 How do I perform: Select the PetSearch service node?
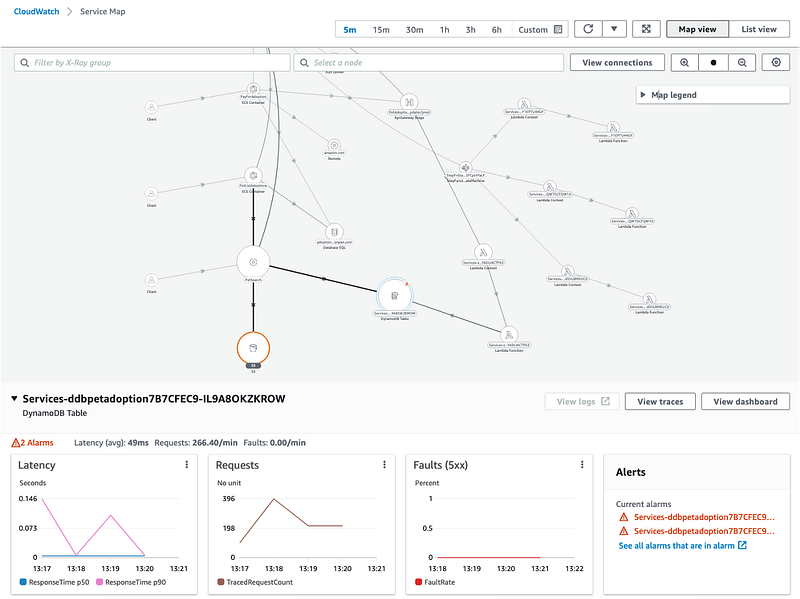[253, 262]
